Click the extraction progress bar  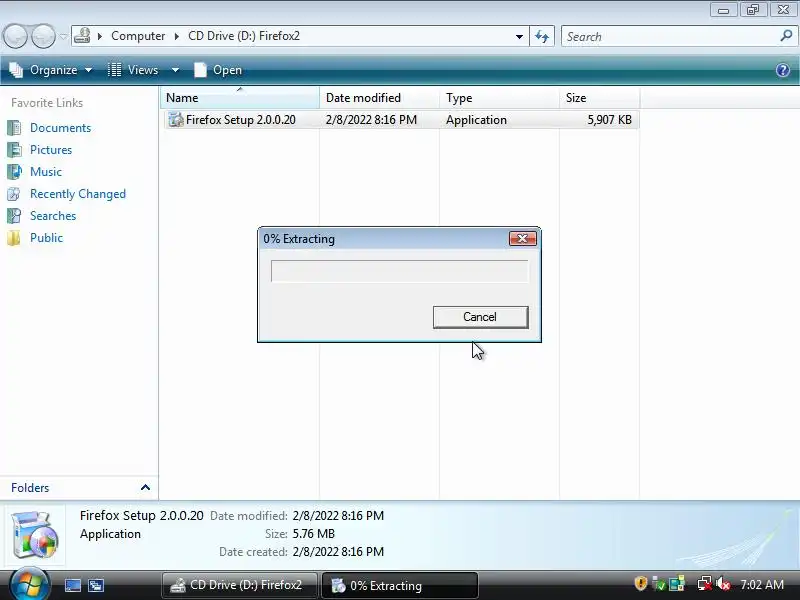click(x=399, y=271)
